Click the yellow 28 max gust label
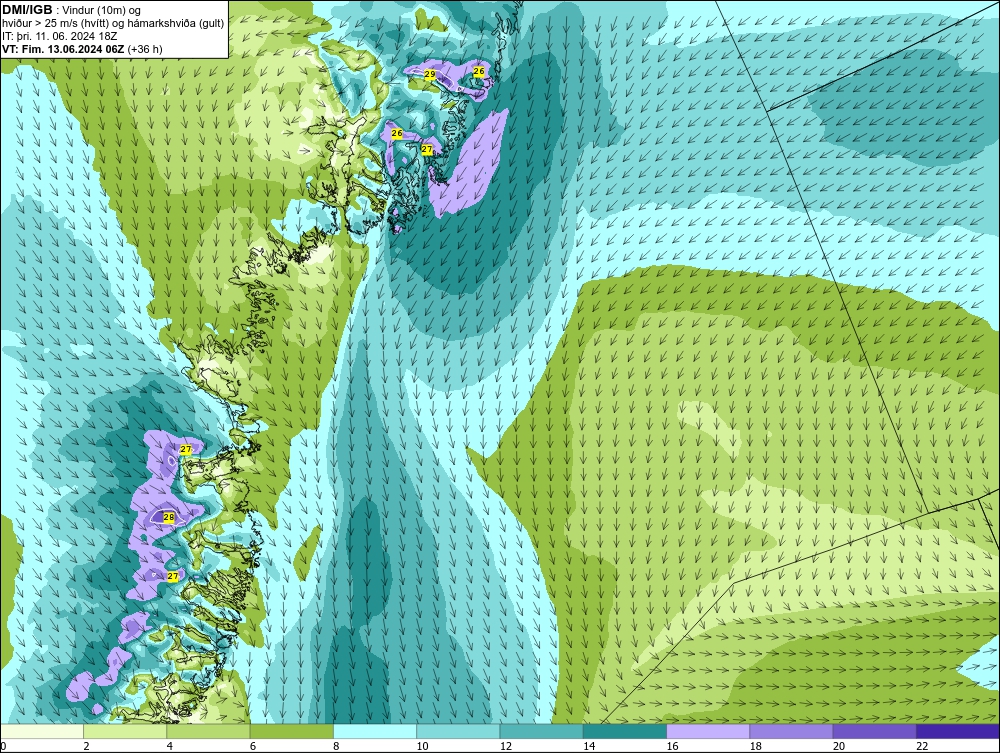Image resolution: width=1000 pixels, height=753 pixels. click(169, 518)
